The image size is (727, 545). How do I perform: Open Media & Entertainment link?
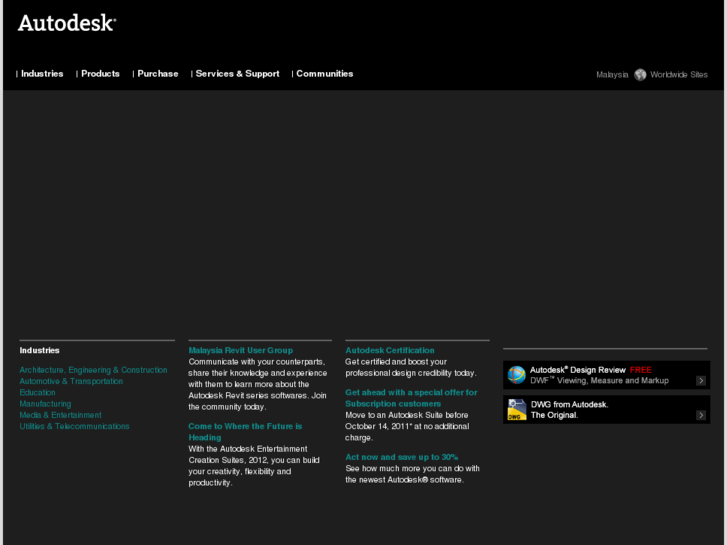pos(60,415)
